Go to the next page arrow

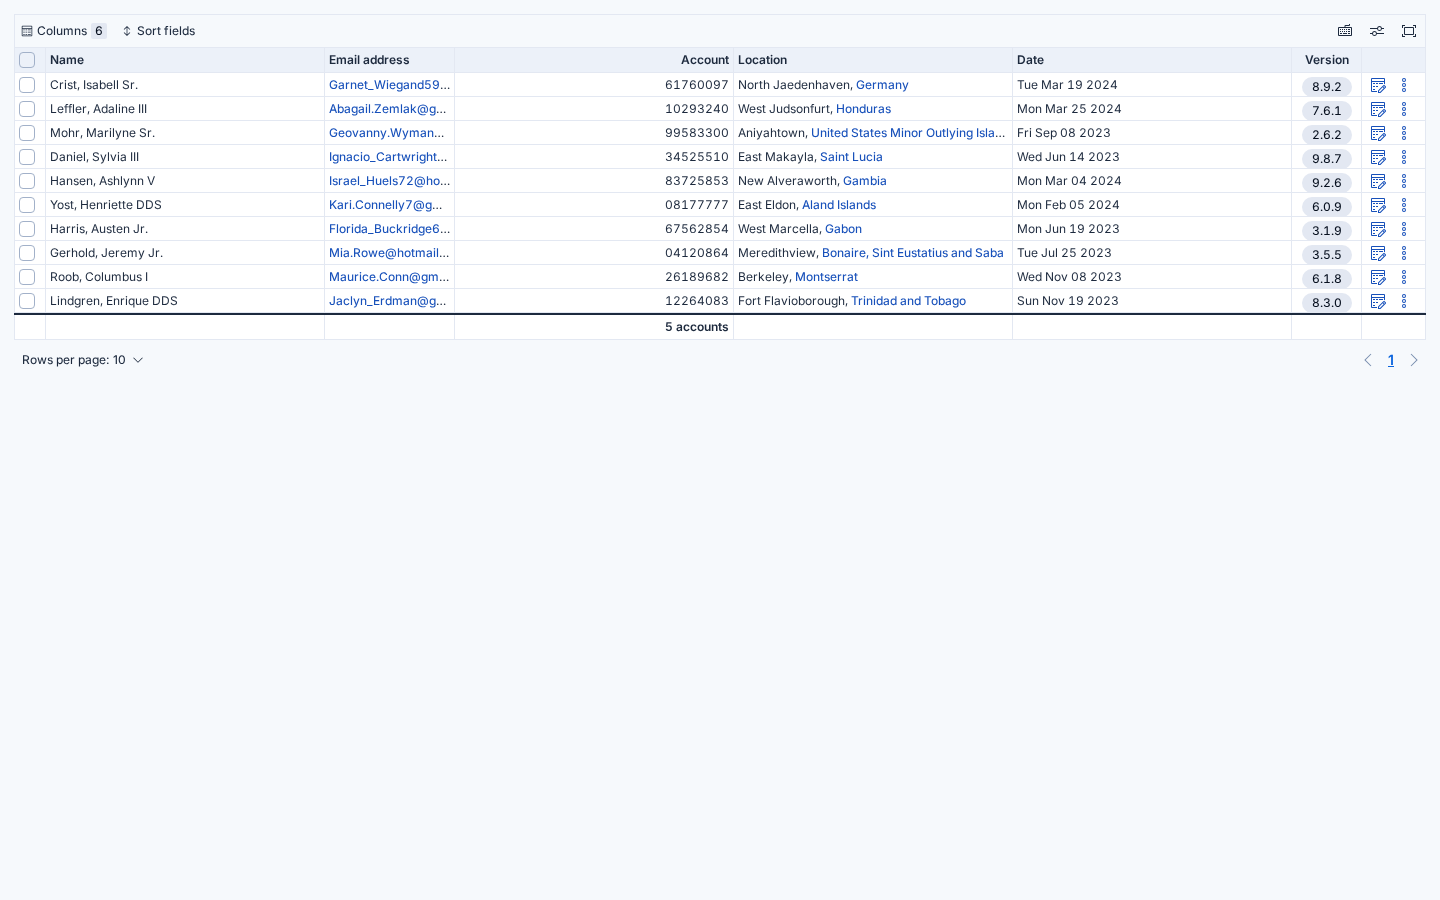[1414, 360]
